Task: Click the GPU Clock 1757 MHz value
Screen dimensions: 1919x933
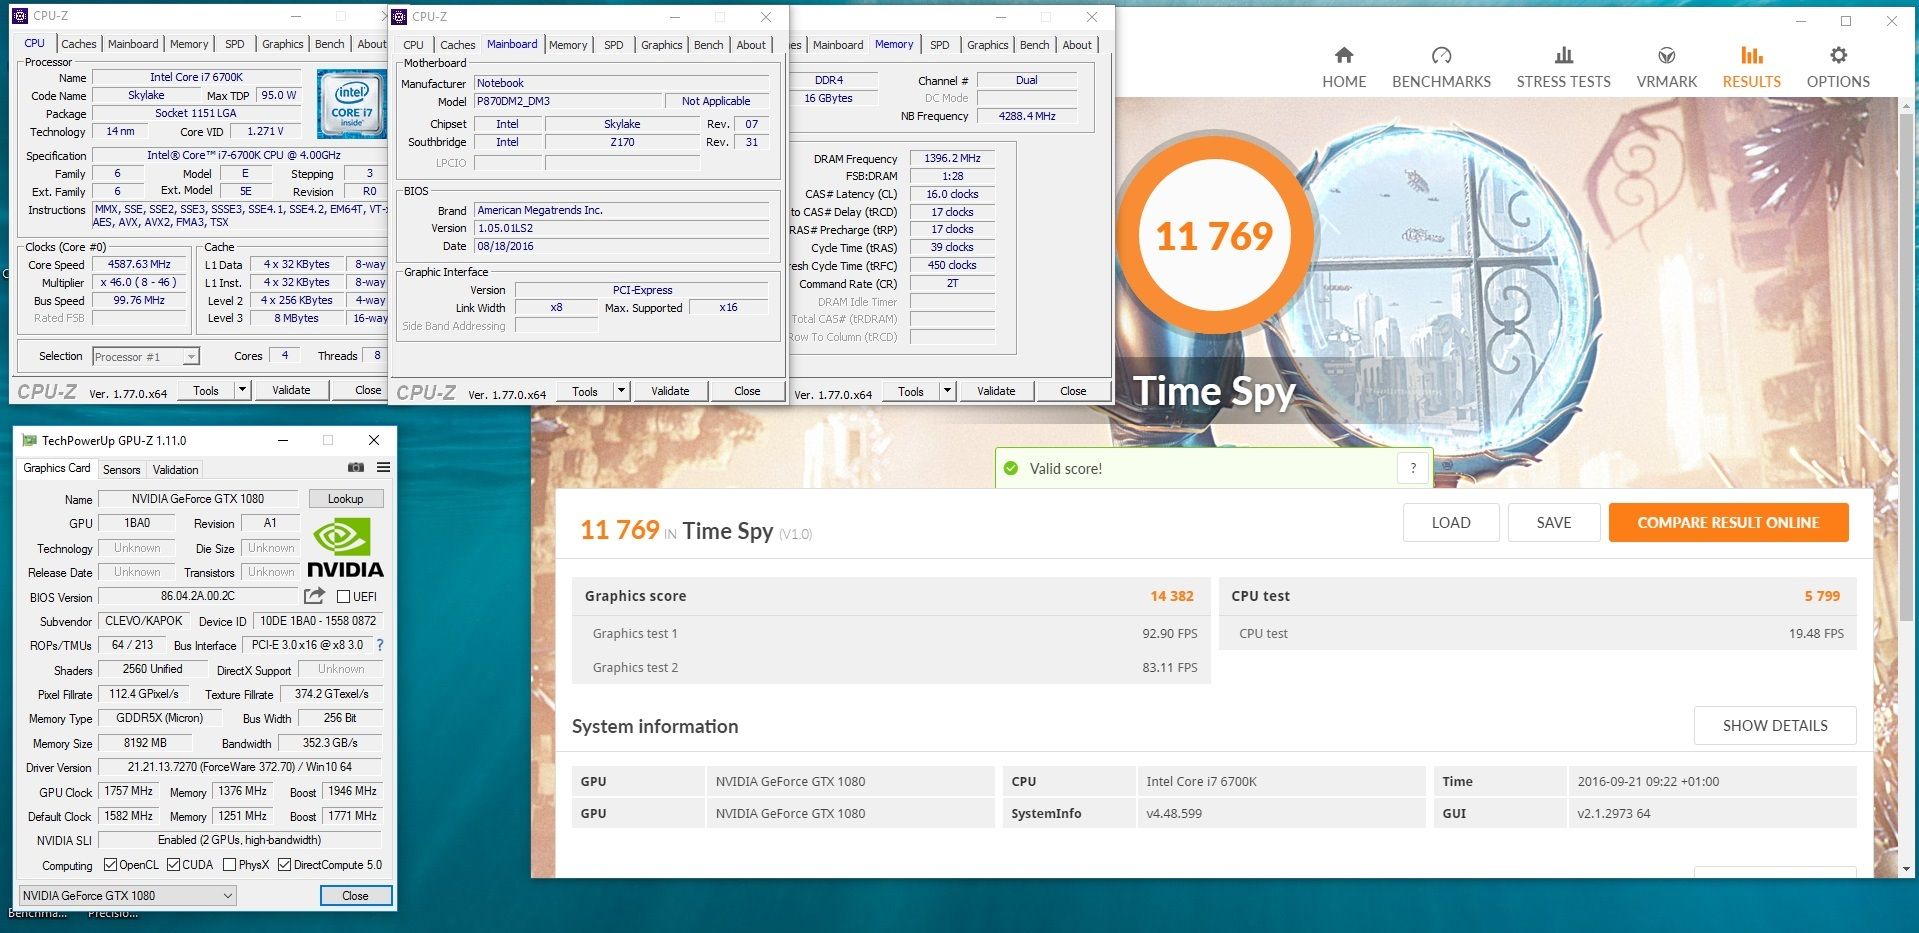Action: coord(129,791)
